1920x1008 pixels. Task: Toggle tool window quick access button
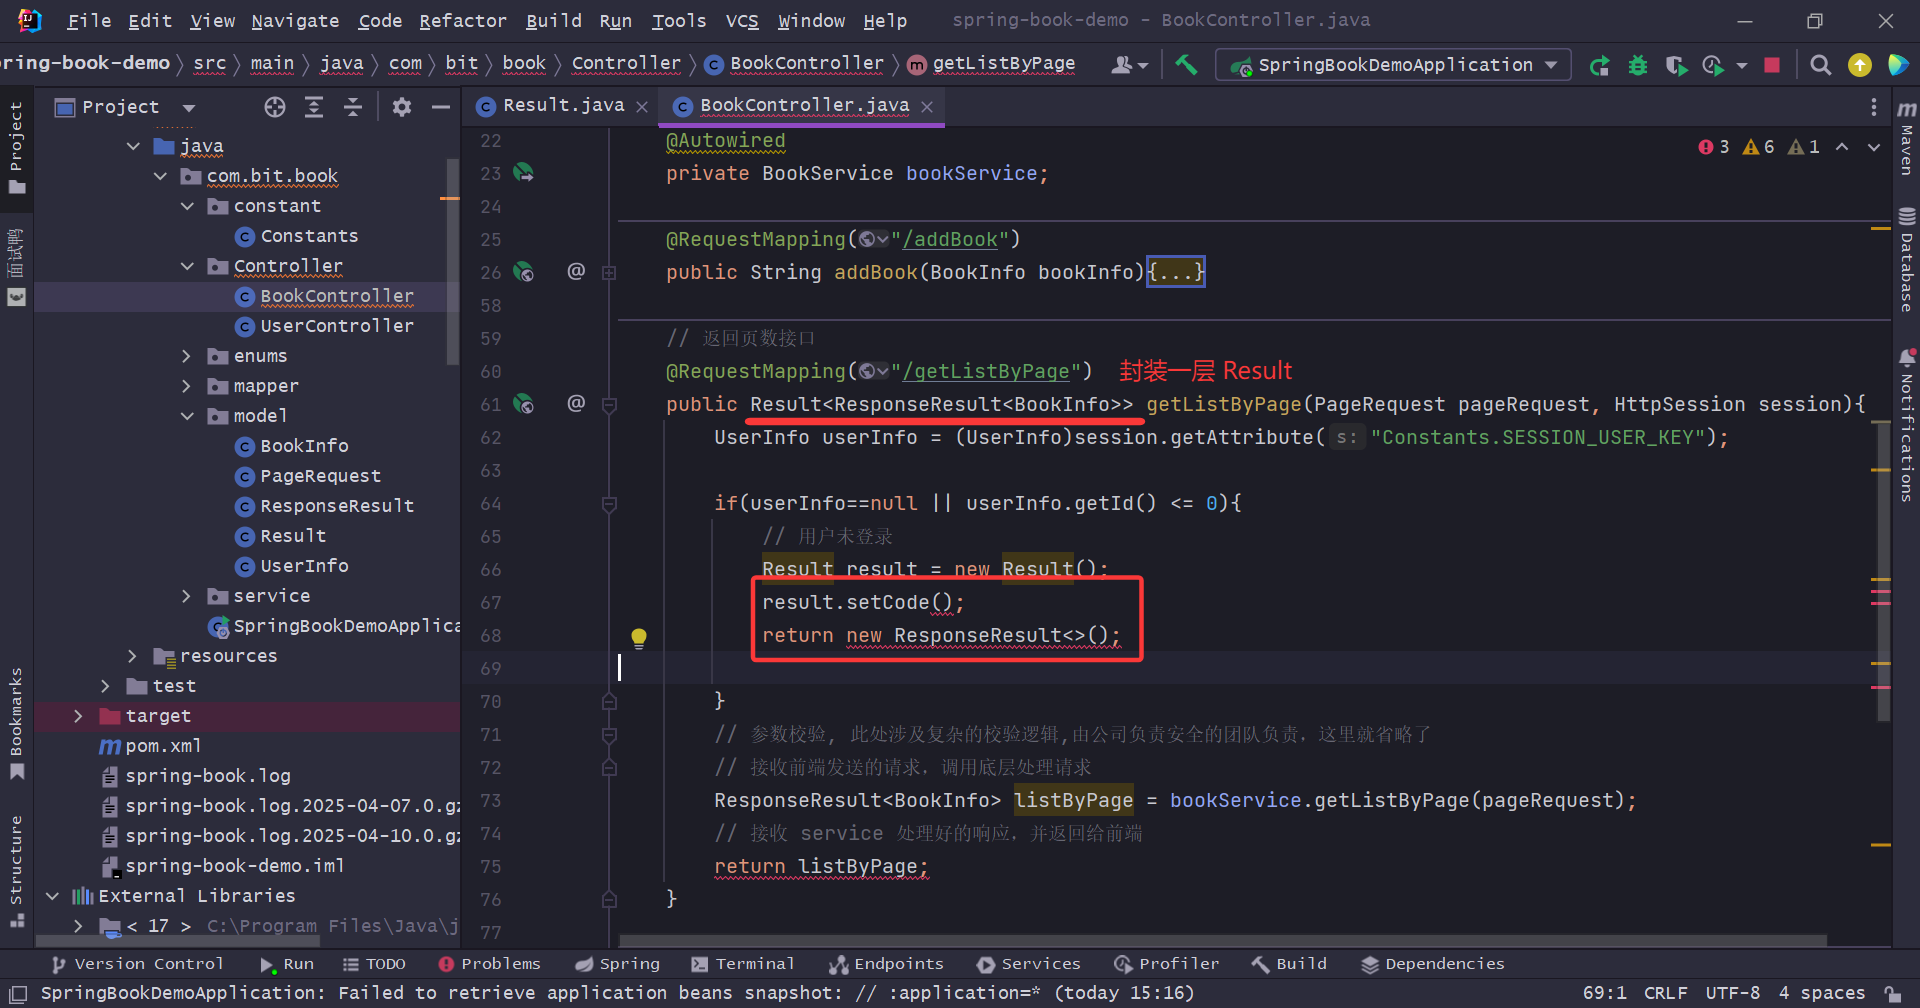[16, 992]
